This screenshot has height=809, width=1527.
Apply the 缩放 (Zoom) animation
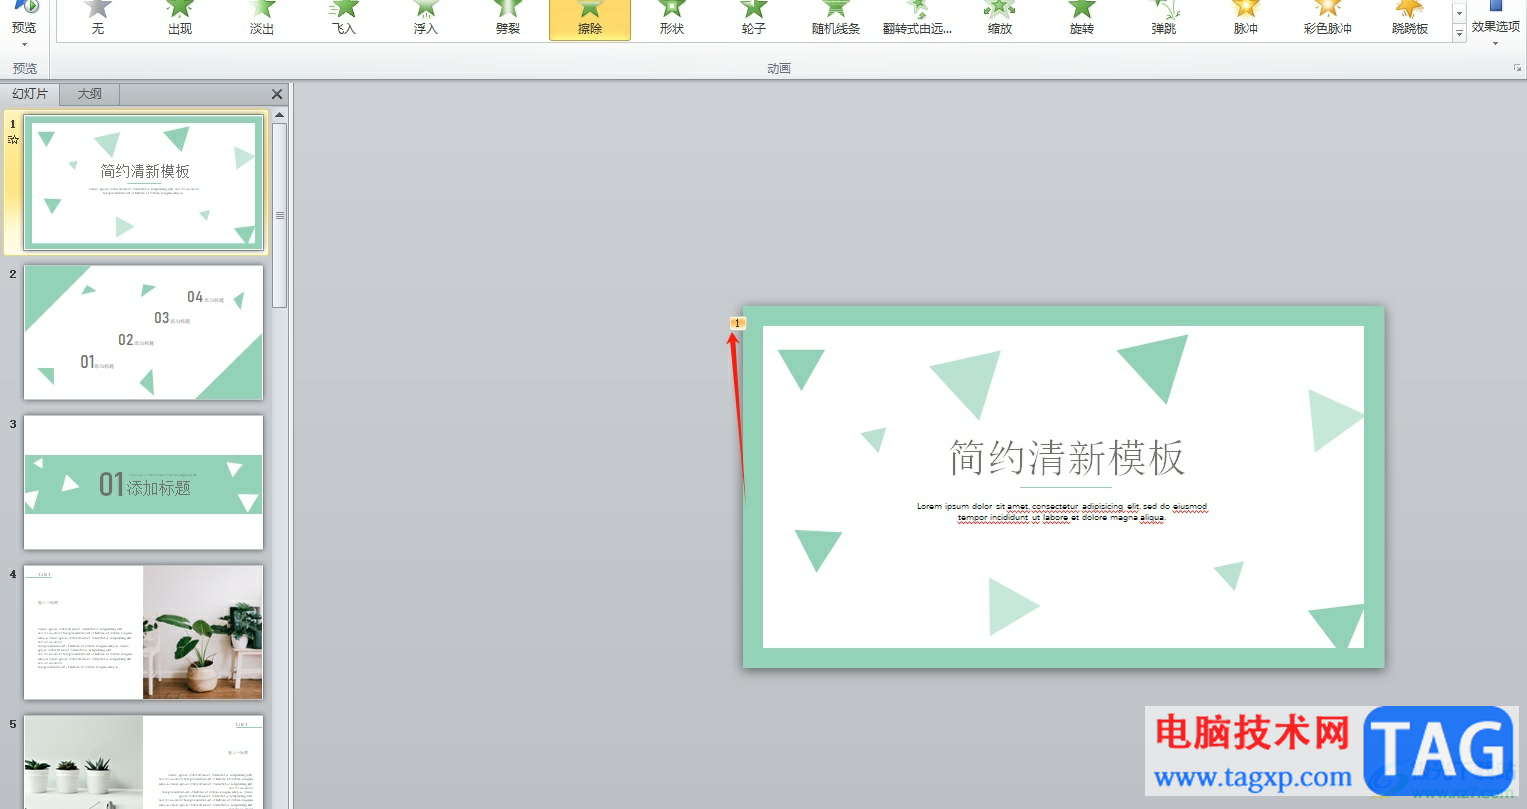(1000, 19)
